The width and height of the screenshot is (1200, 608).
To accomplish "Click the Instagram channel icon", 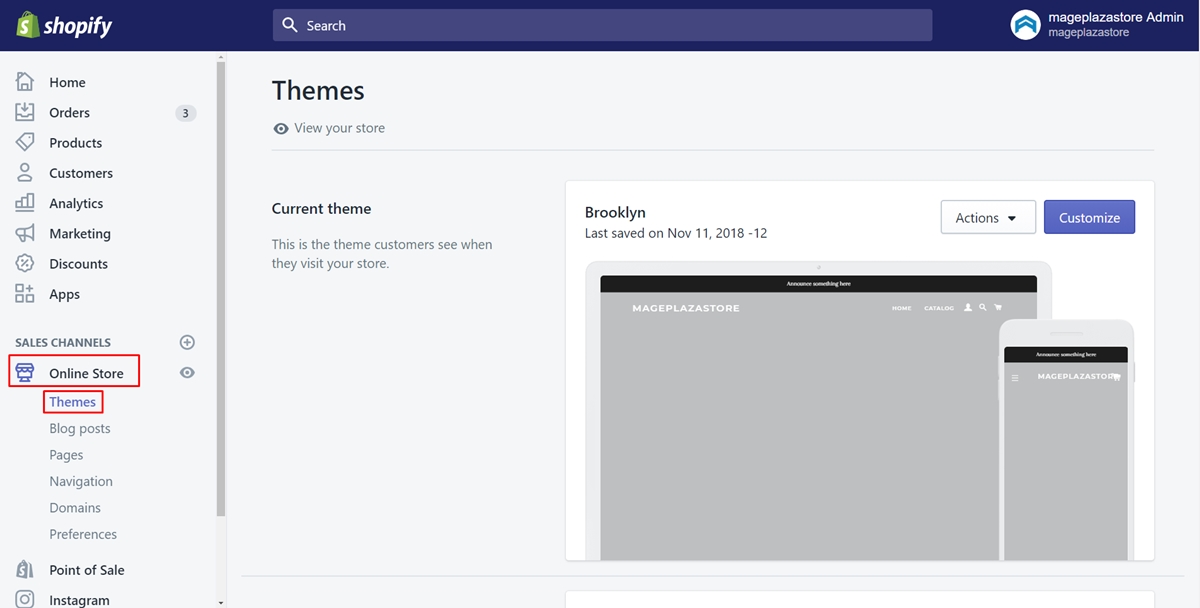I will [x=25, y=599].
